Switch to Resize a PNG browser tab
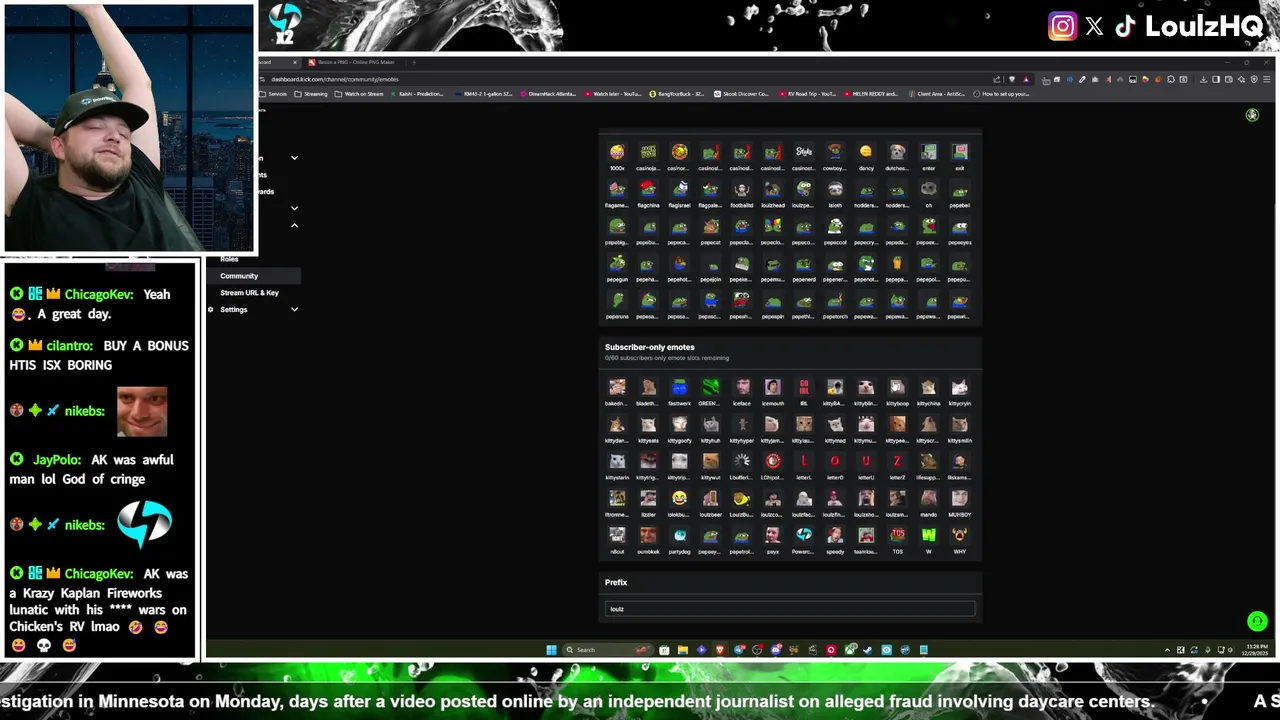 (355, 63)
